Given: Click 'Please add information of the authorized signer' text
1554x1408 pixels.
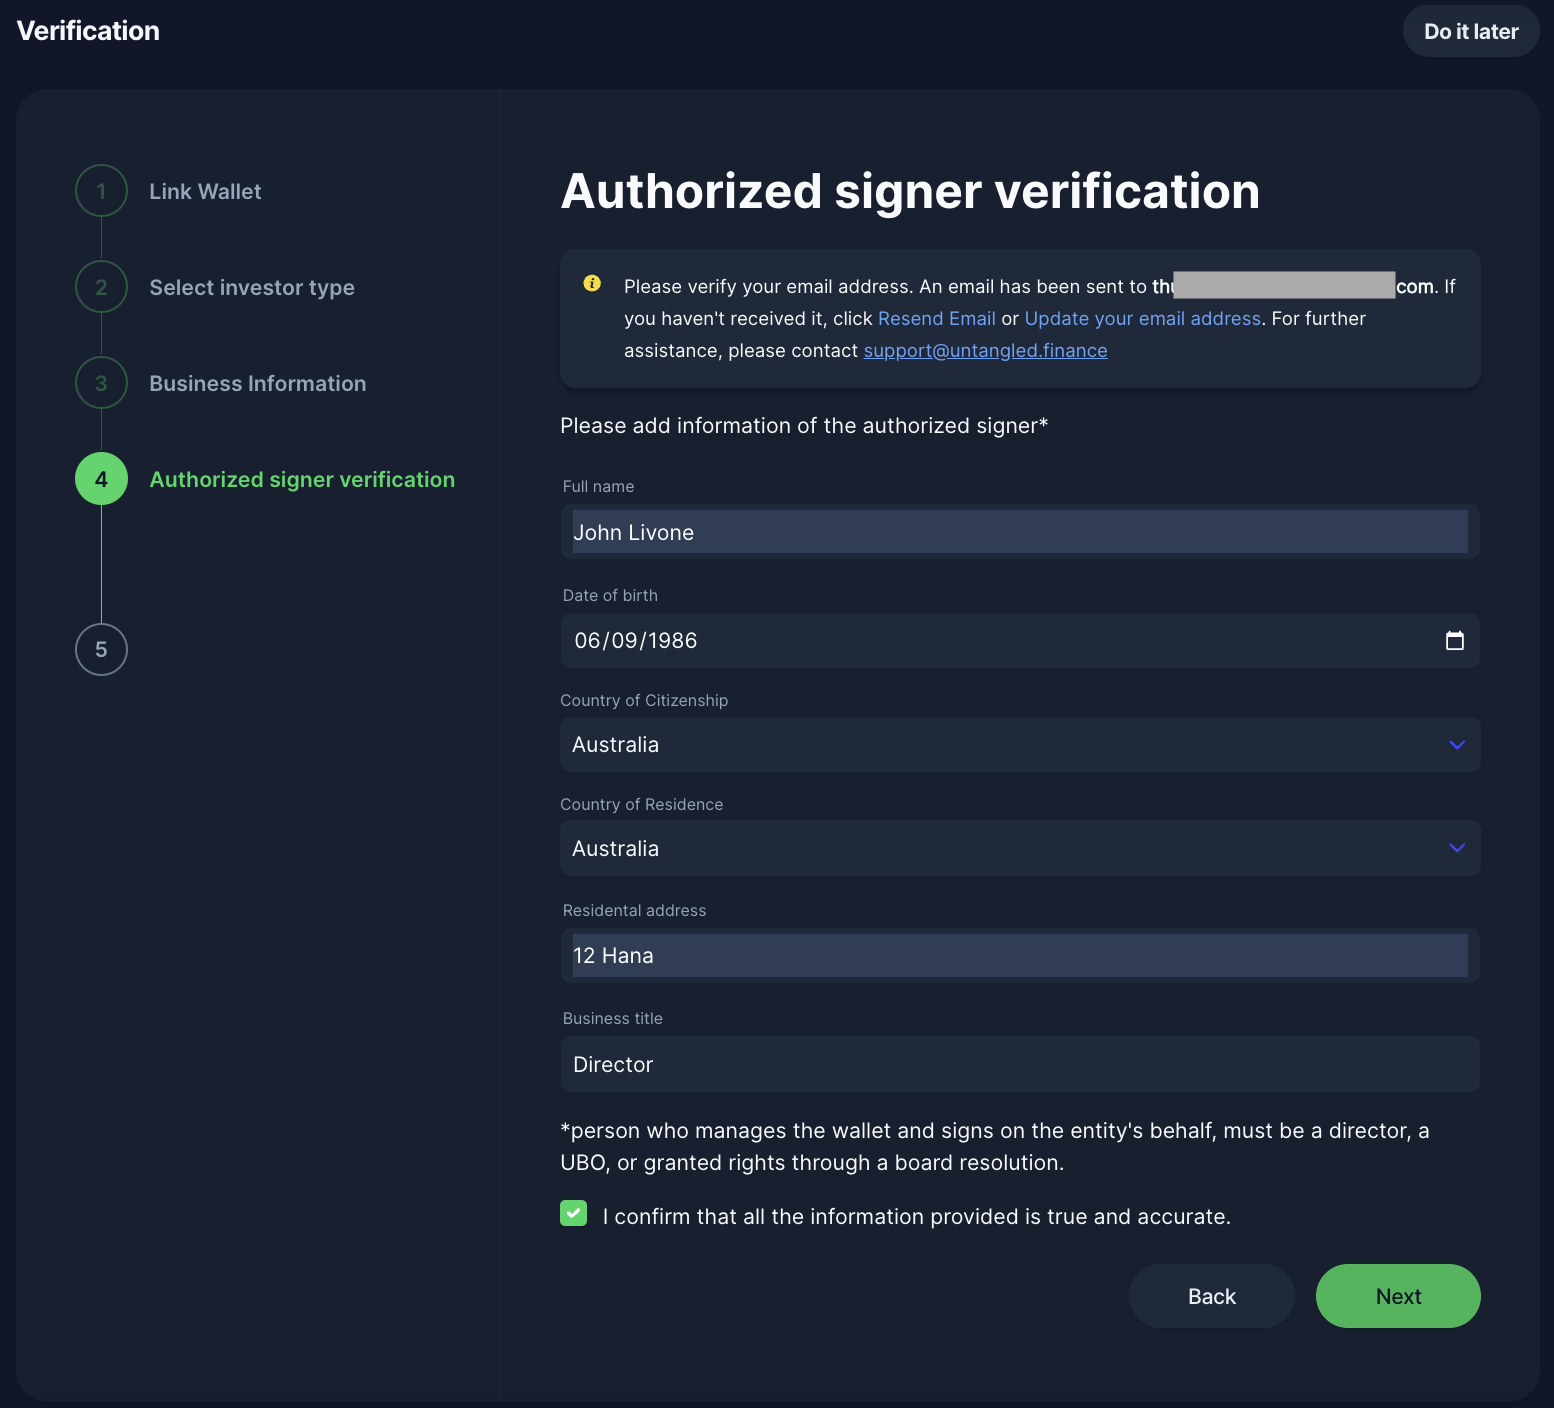Looking at the screenshot, I should point(804,425).
